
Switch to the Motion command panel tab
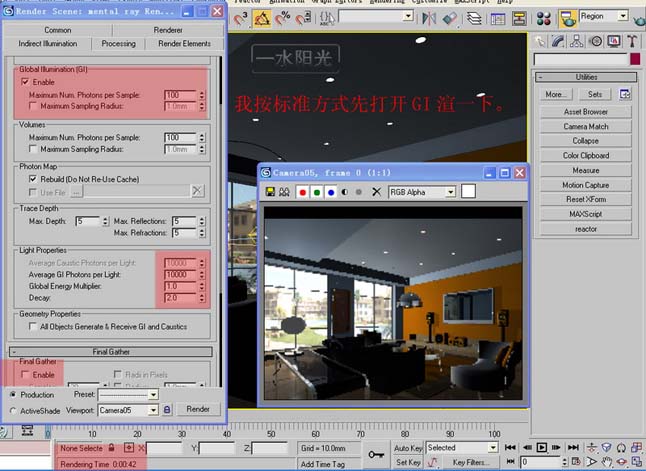click(596, 41)
